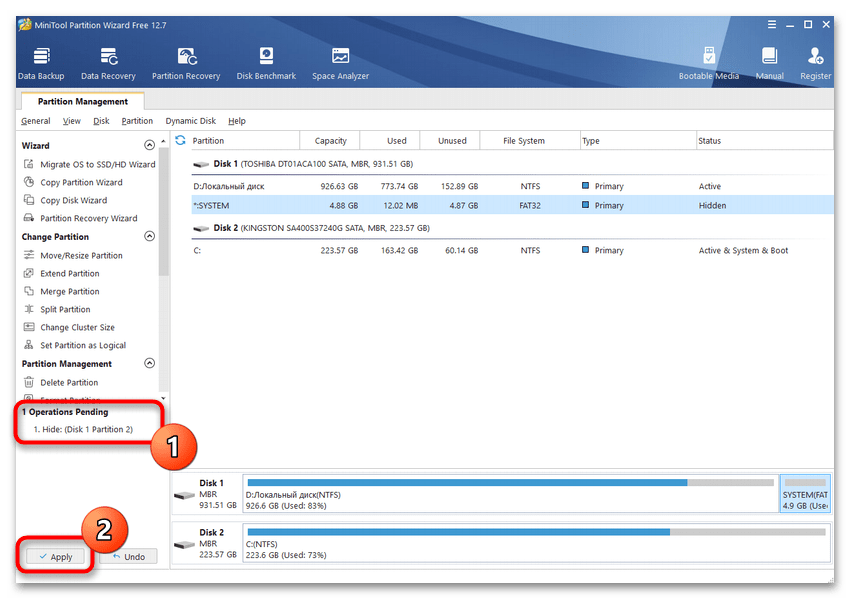Open the View menu

pos(72,121)
